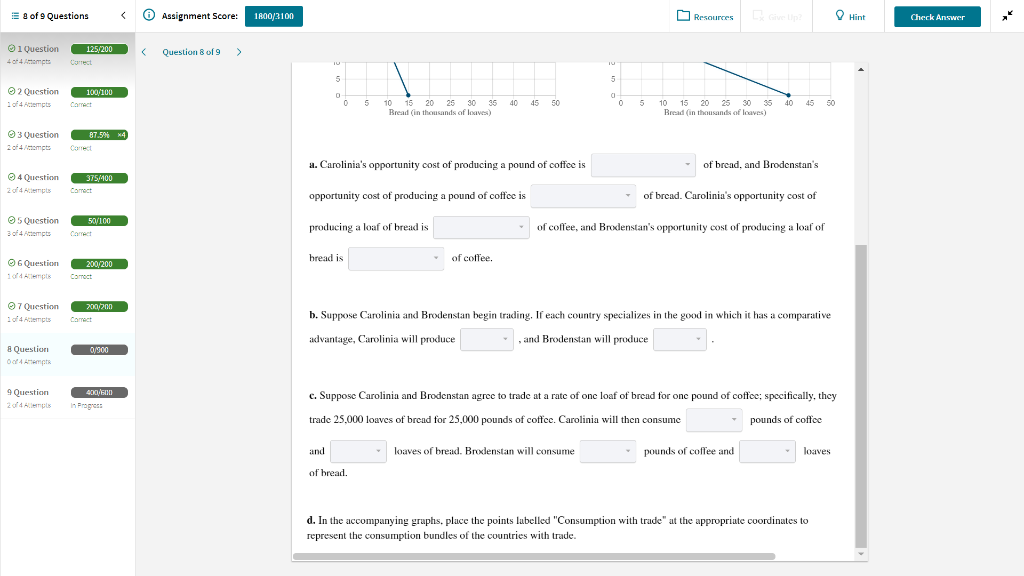Open Carolinia's opportunity cost dropdown in part a

click(643, 164)
